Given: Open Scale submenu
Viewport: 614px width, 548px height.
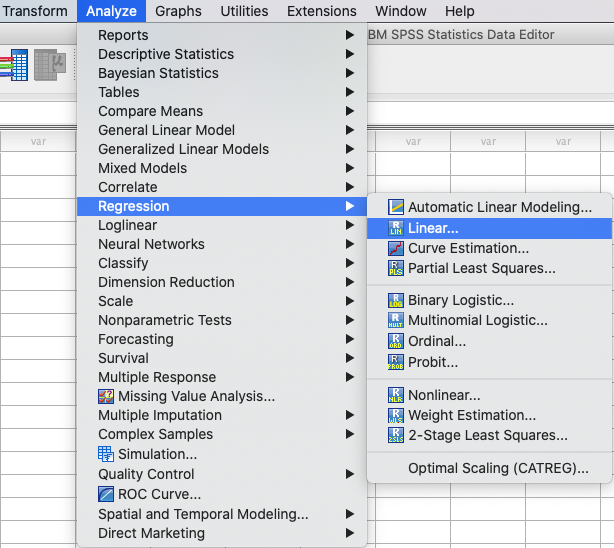Looking at the screenshot, I should [222, 301].
